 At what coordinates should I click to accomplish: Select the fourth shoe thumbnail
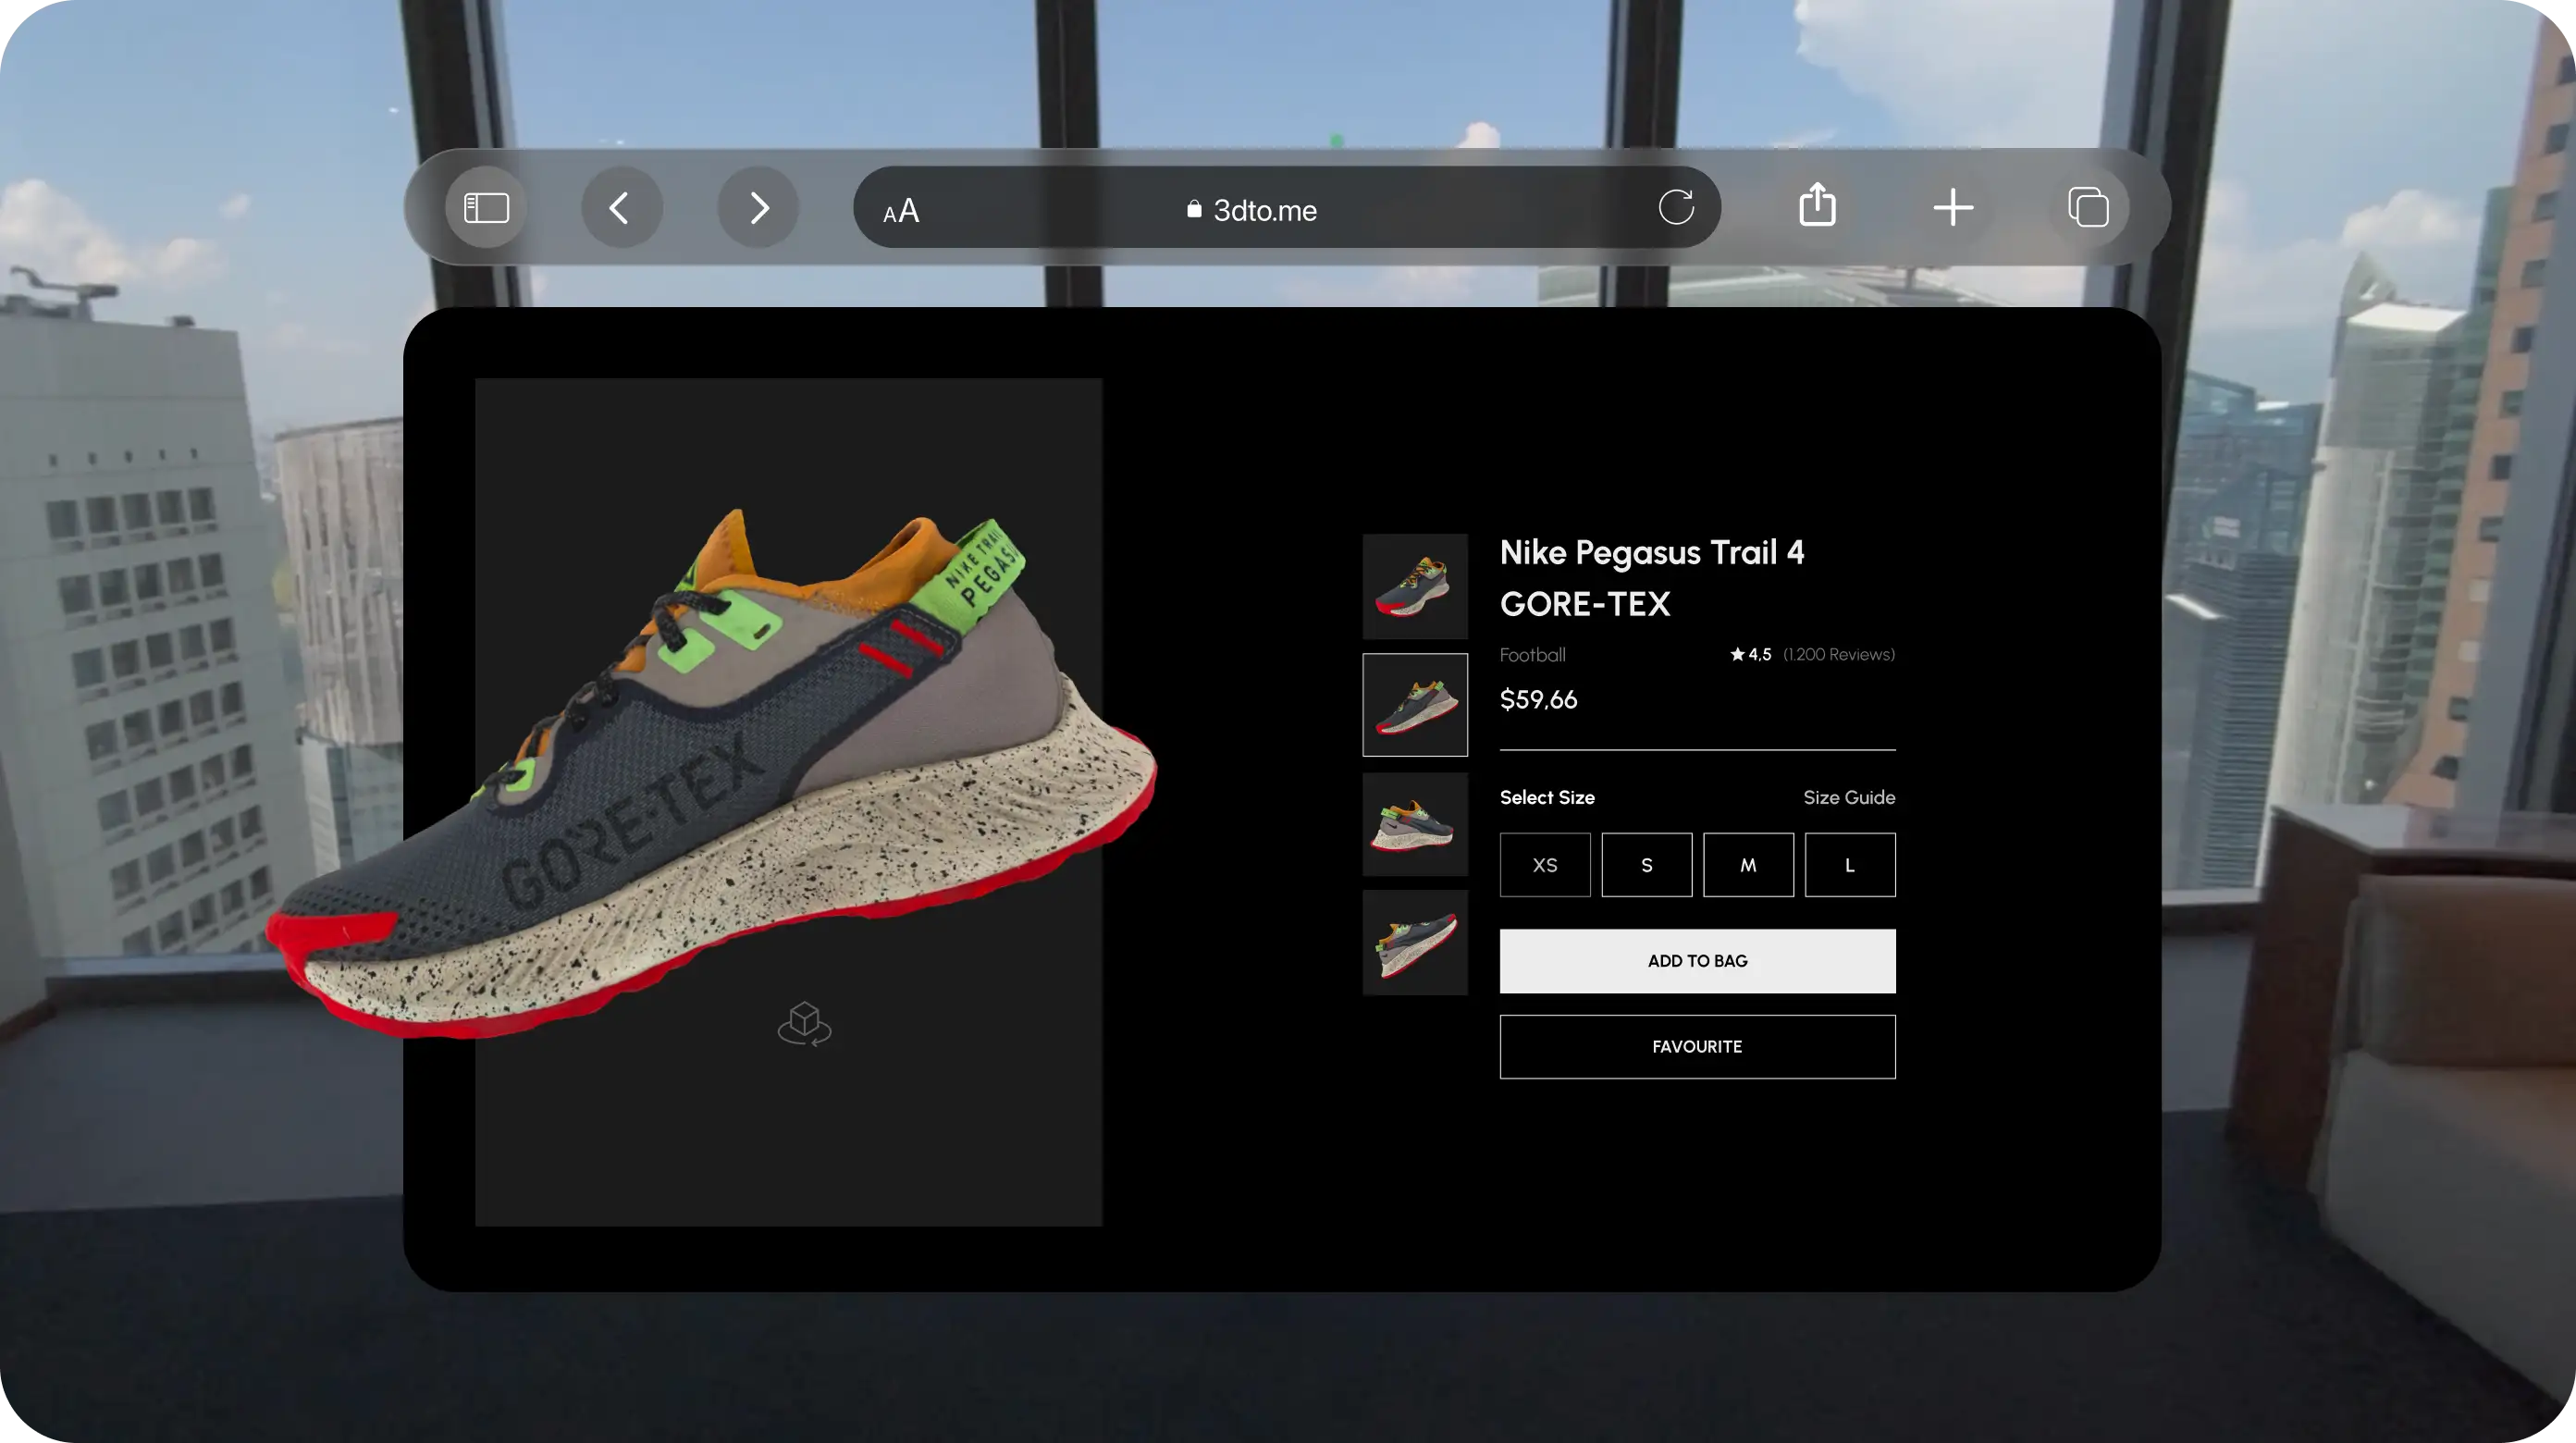click(x=1415, y=943)
